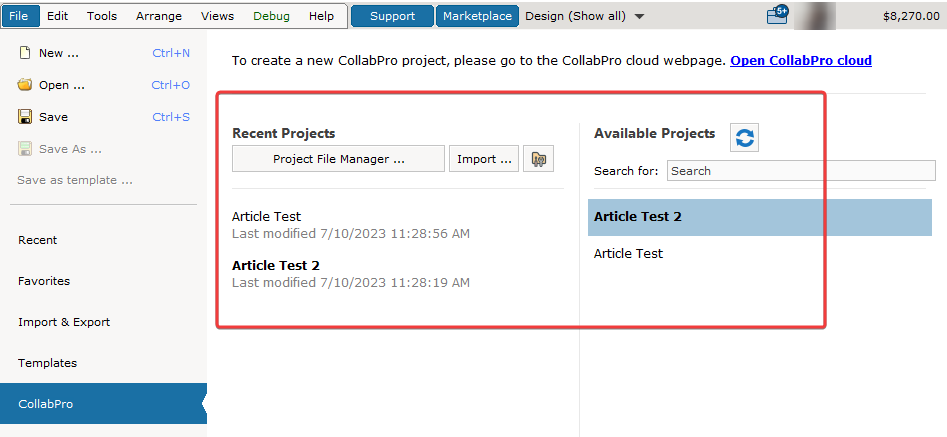
Task: Click the Ctrl+O shortcut label
Action: coord(170,85)
